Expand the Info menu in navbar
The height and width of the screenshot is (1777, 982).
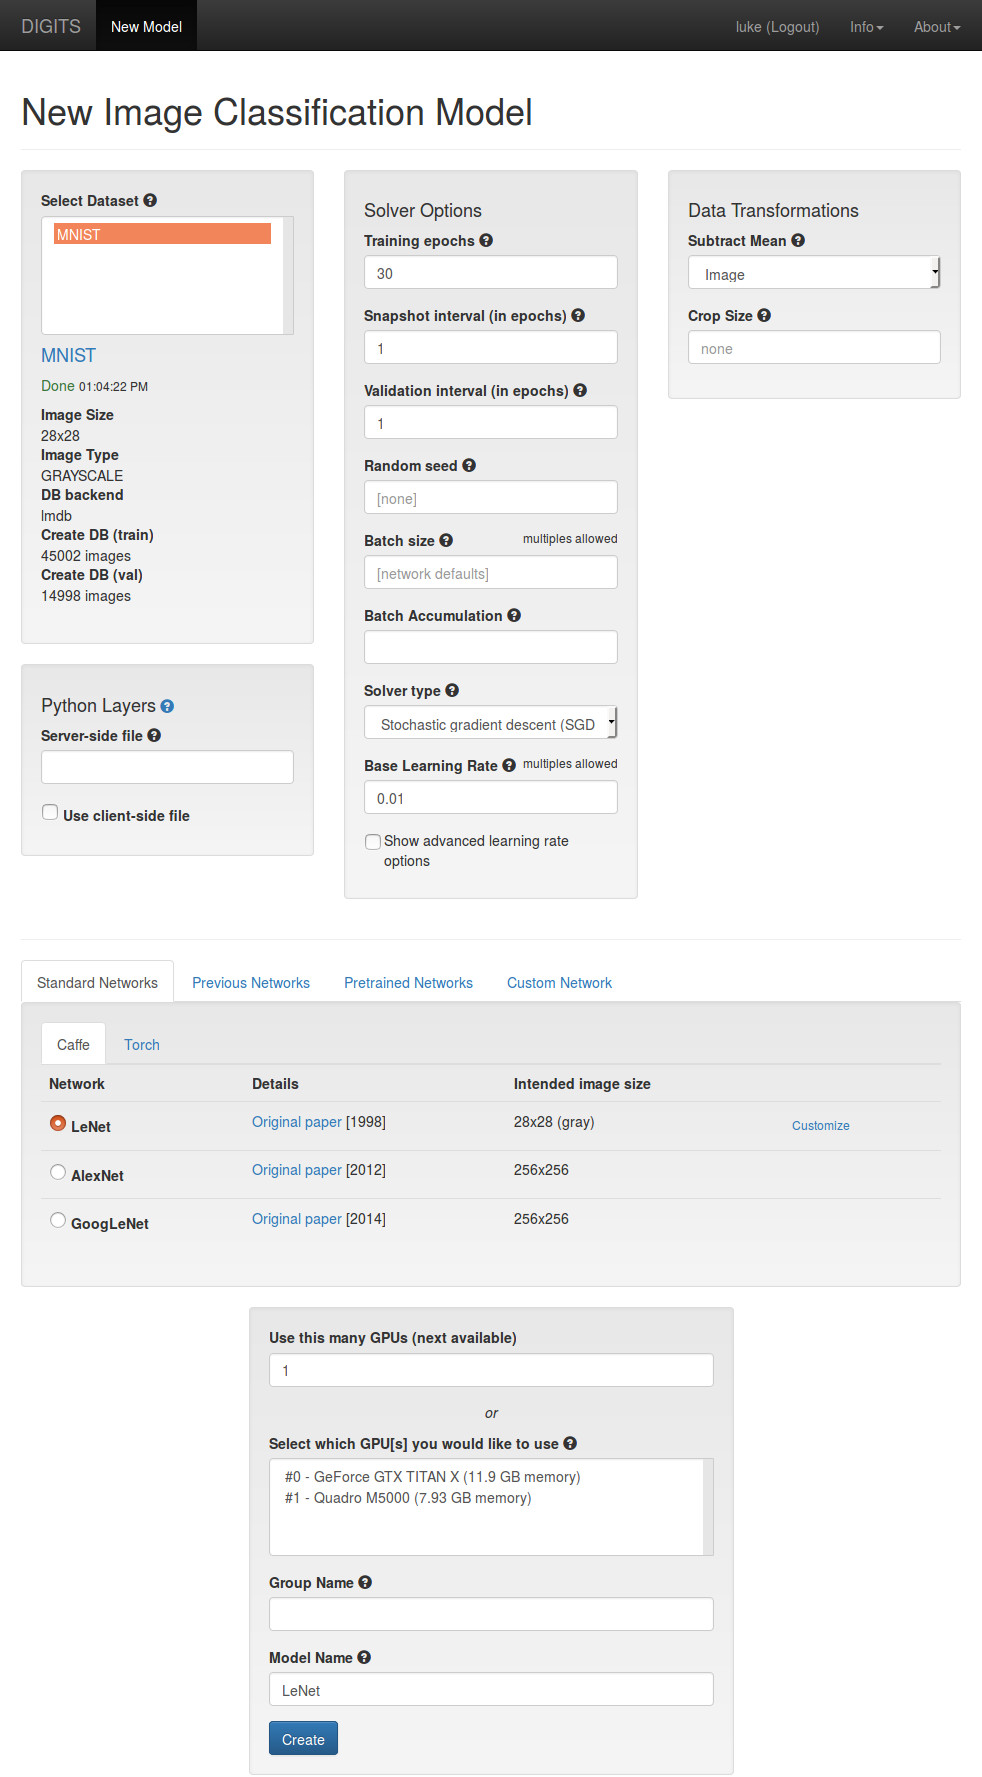pos(866,27)
